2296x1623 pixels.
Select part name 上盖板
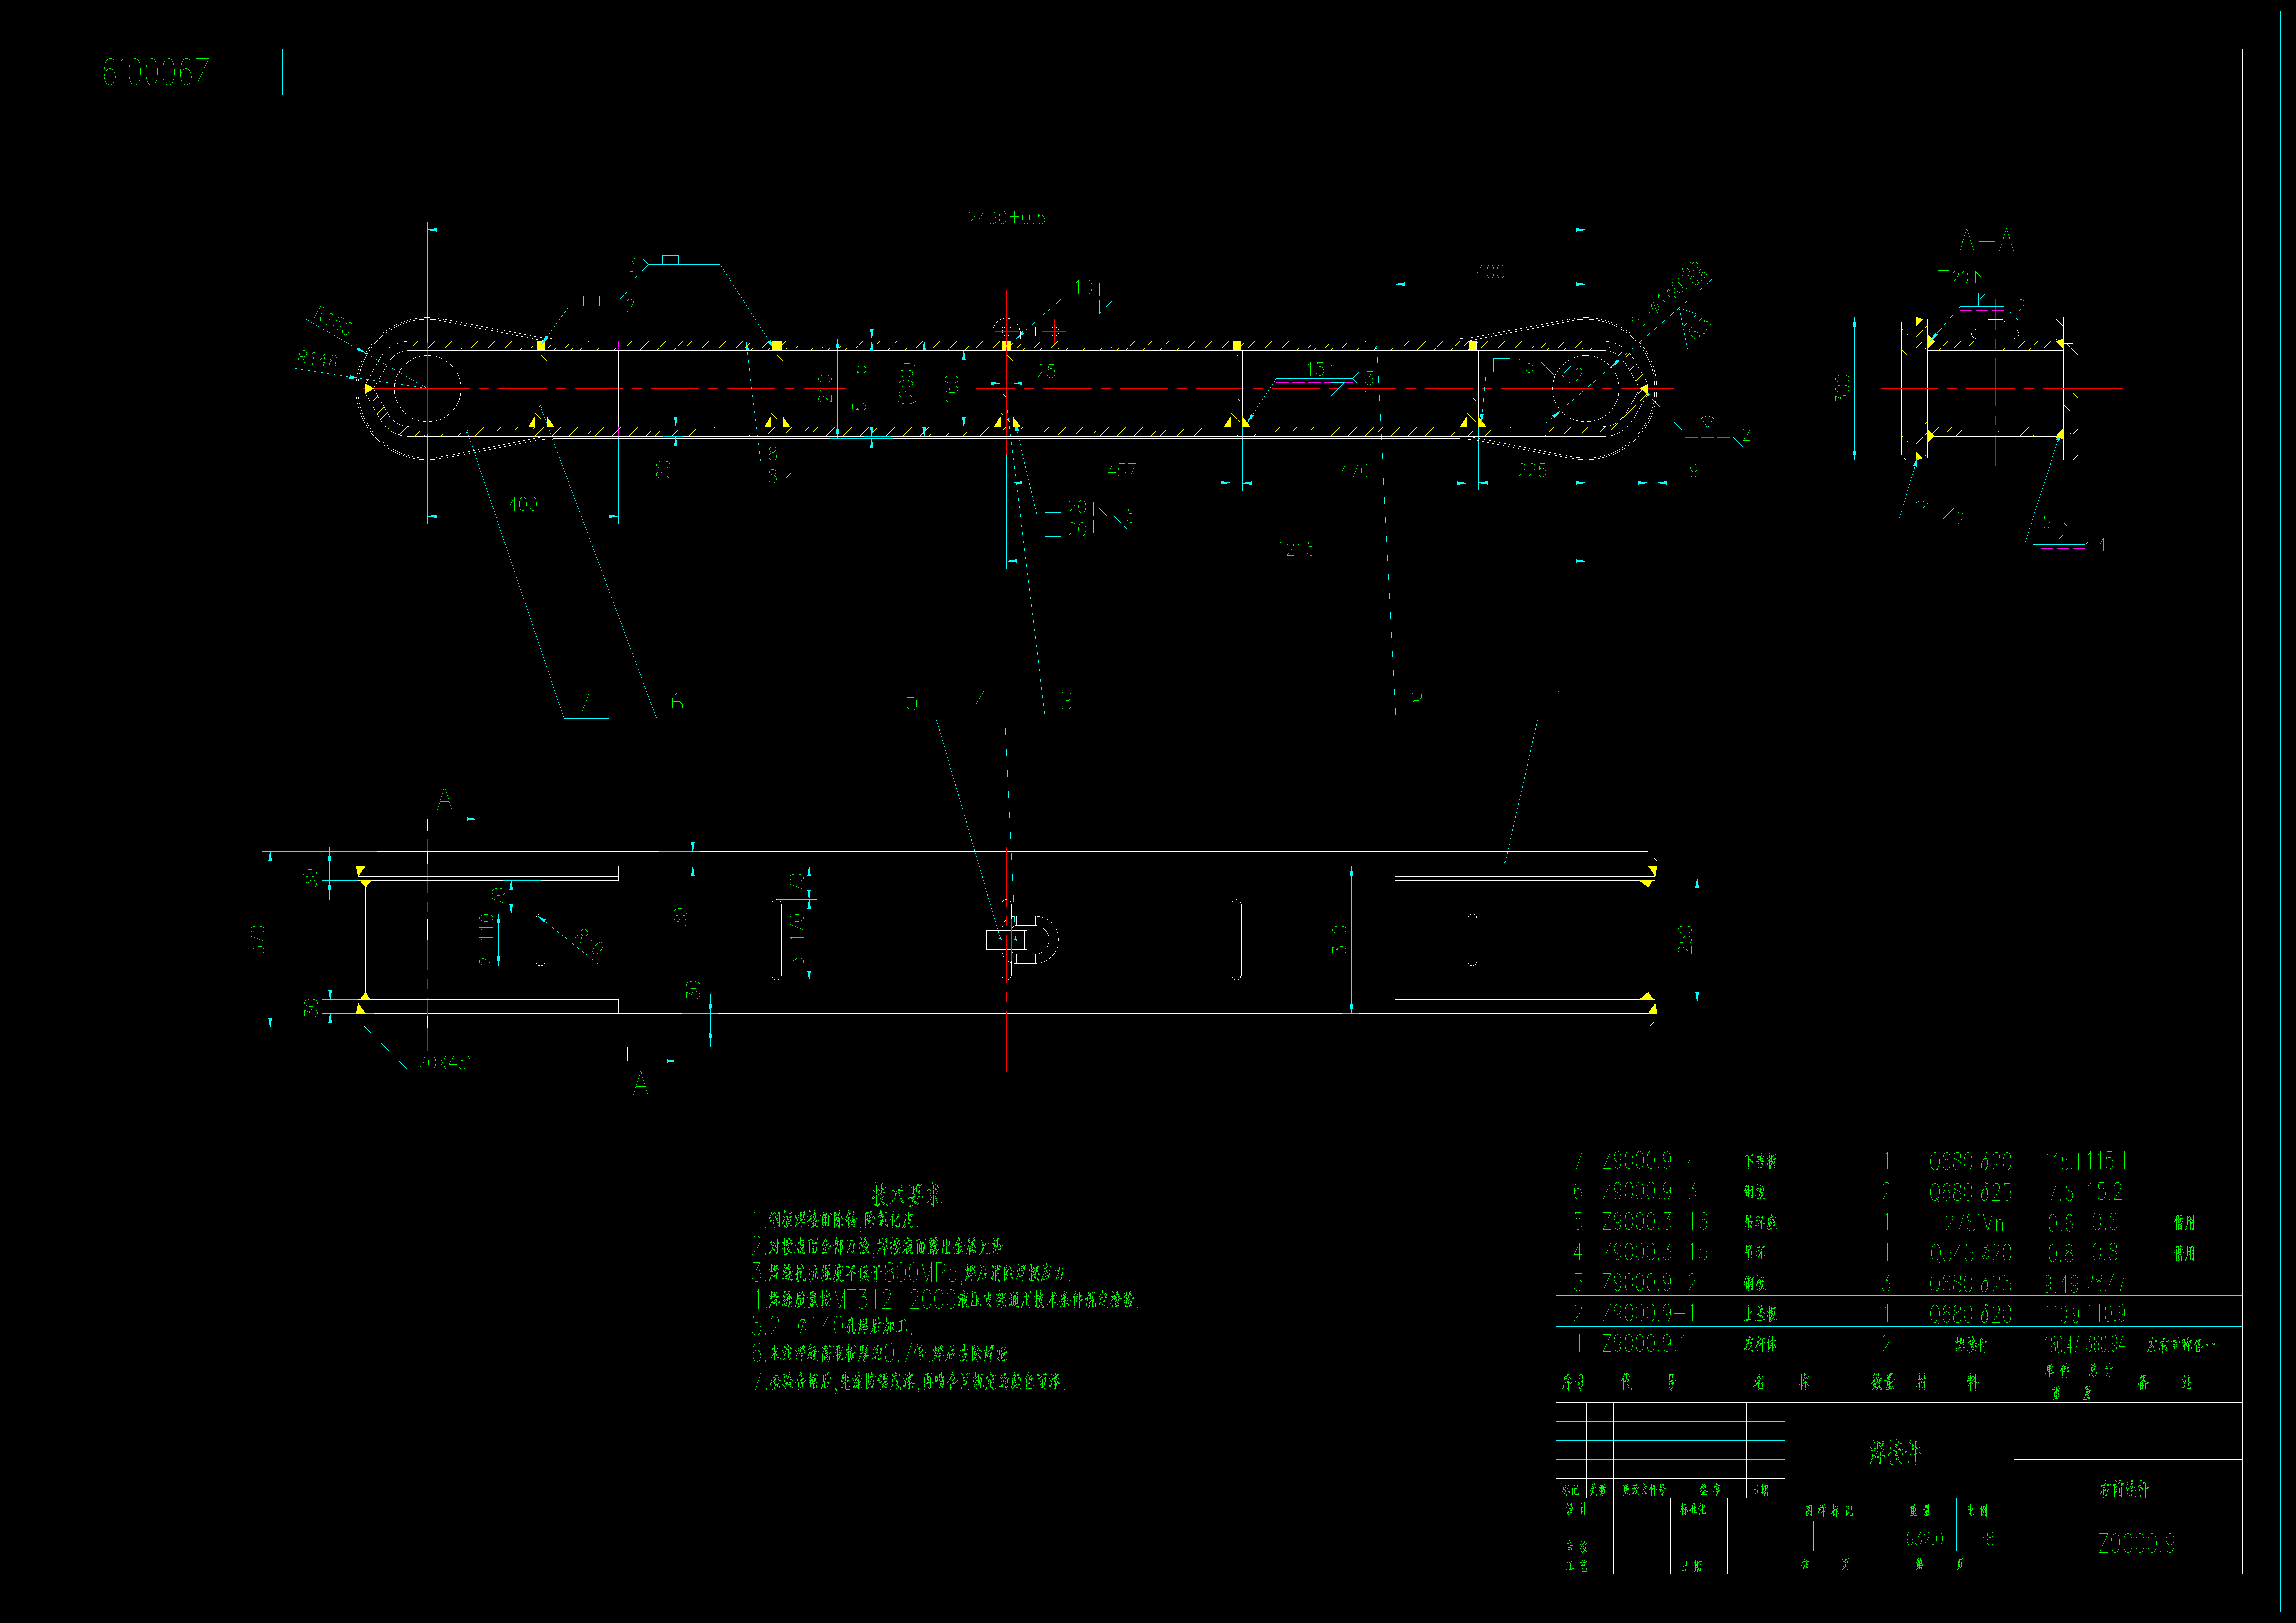[x=1760, y=1314]
